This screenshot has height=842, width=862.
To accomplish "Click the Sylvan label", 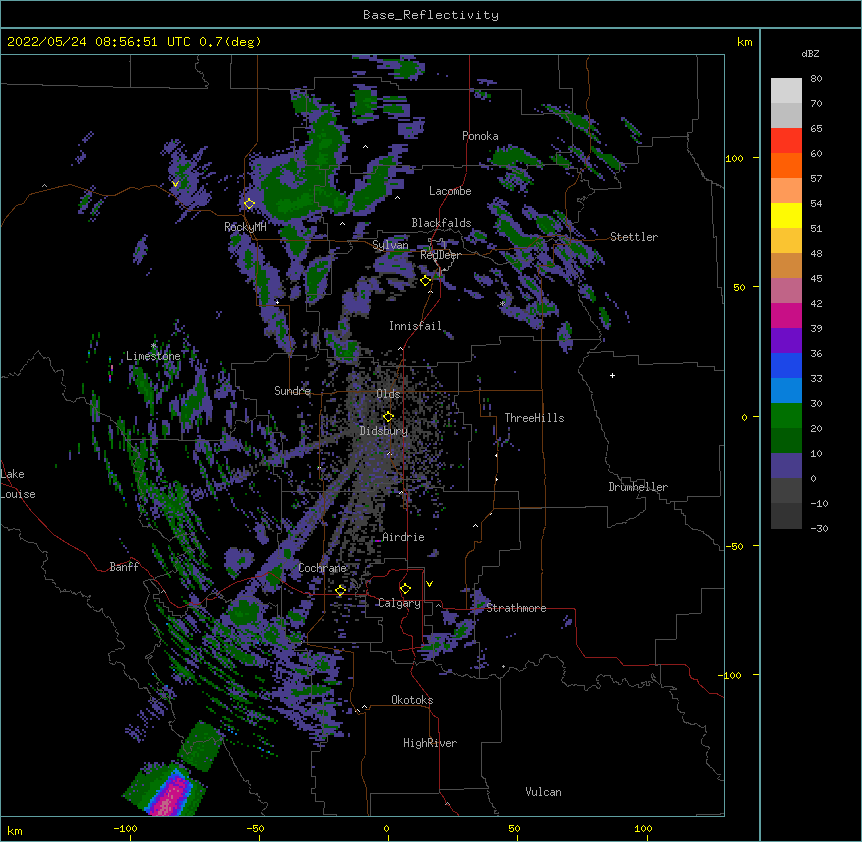I will click(390, 245).
